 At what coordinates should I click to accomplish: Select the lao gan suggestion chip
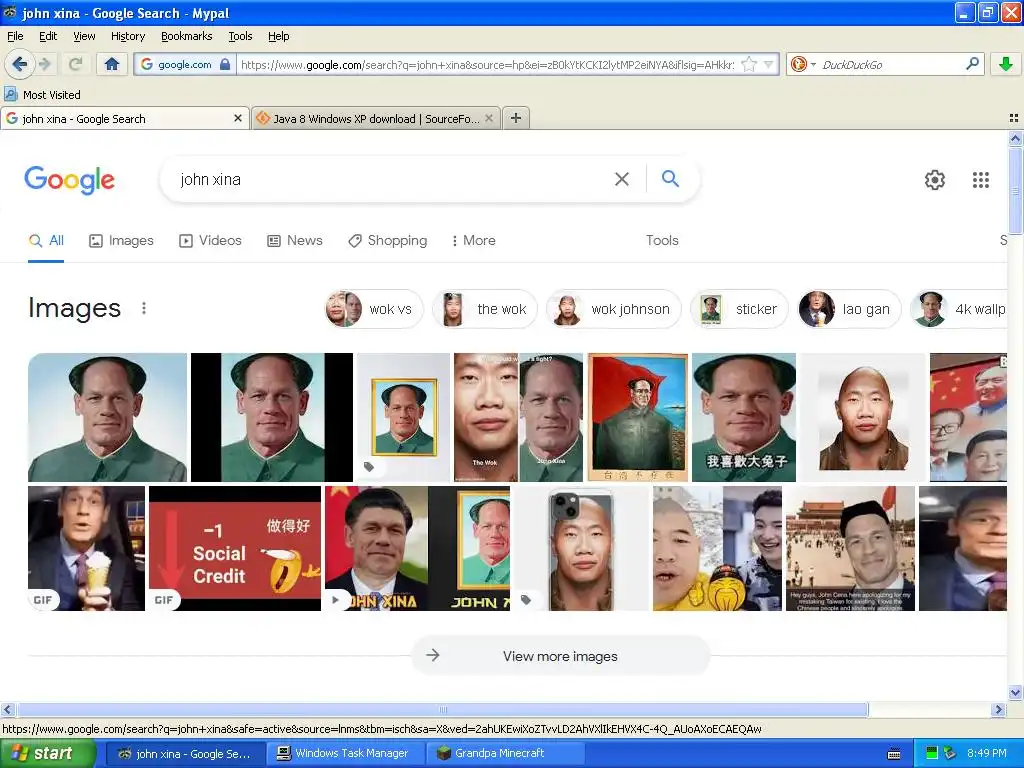[x=849, y=309]
